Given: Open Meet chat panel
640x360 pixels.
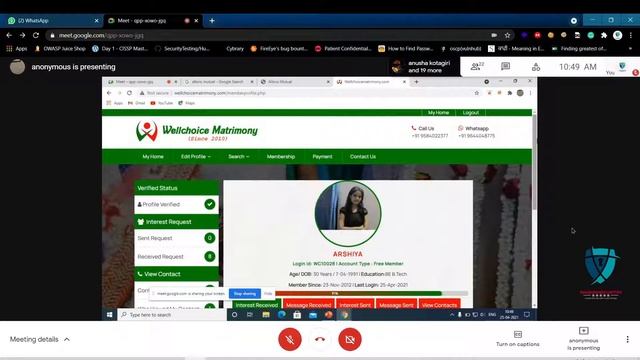Looking at the screenshot, I should click(x=505, y=66).
